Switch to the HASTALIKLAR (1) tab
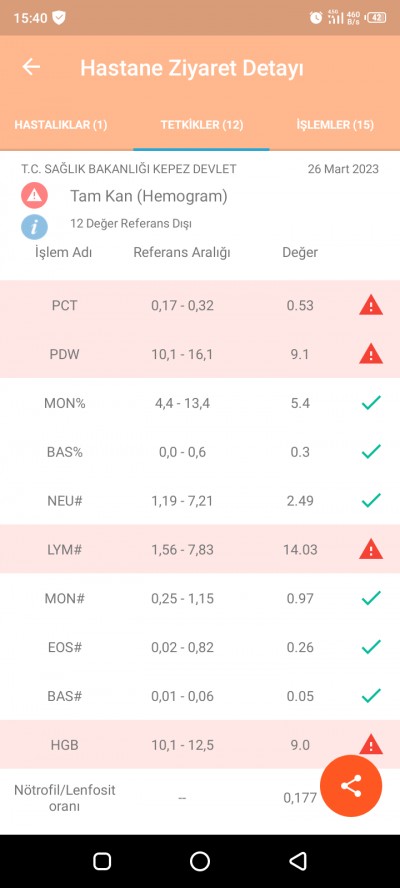400x888 pixels. coord(61,125)
